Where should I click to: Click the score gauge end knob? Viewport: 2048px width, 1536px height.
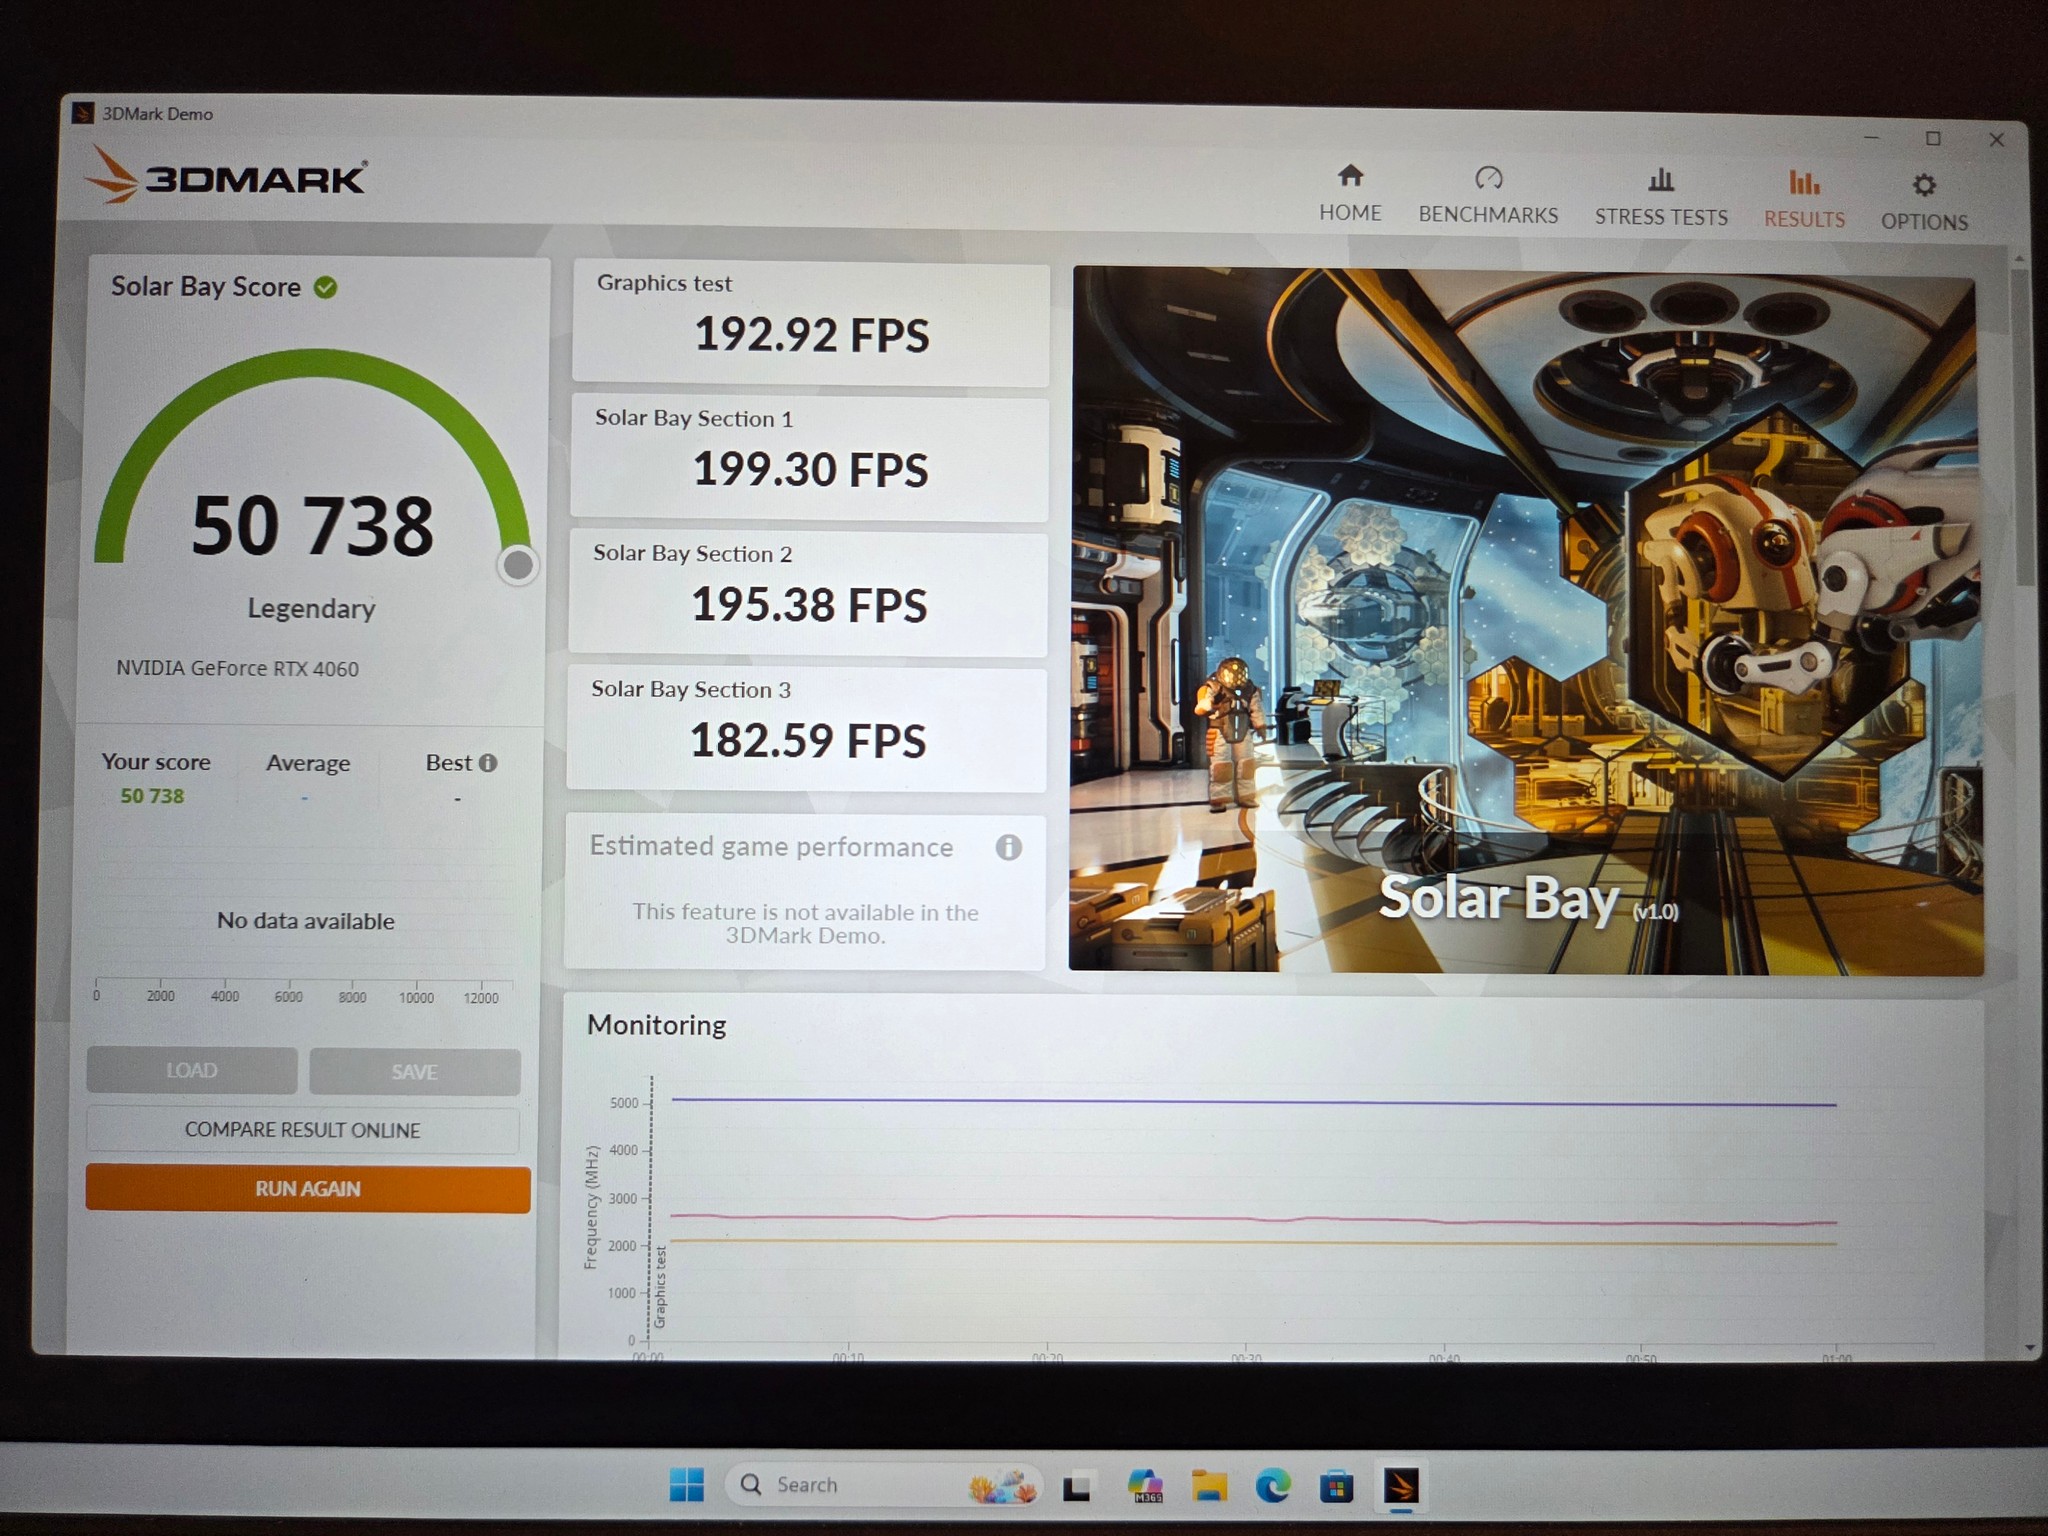tap(518, 565)
